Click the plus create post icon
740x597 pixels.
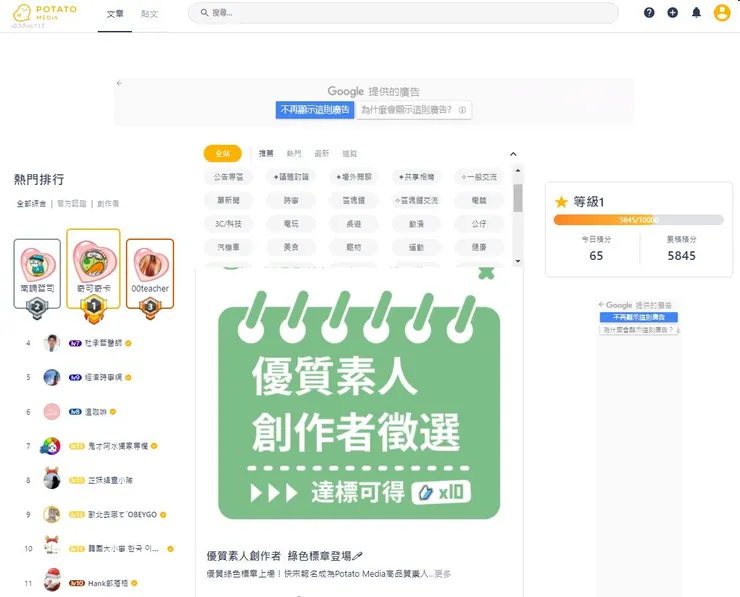(x=673, y=13)
